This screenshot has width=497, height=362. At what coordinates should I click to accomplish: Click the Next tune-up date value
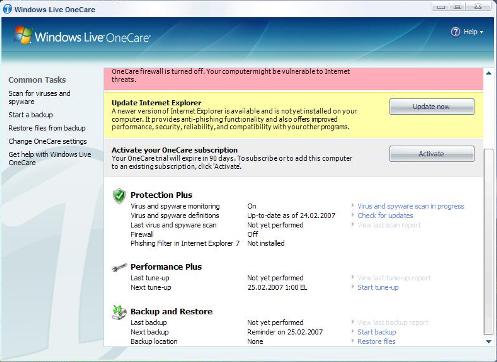277,287
